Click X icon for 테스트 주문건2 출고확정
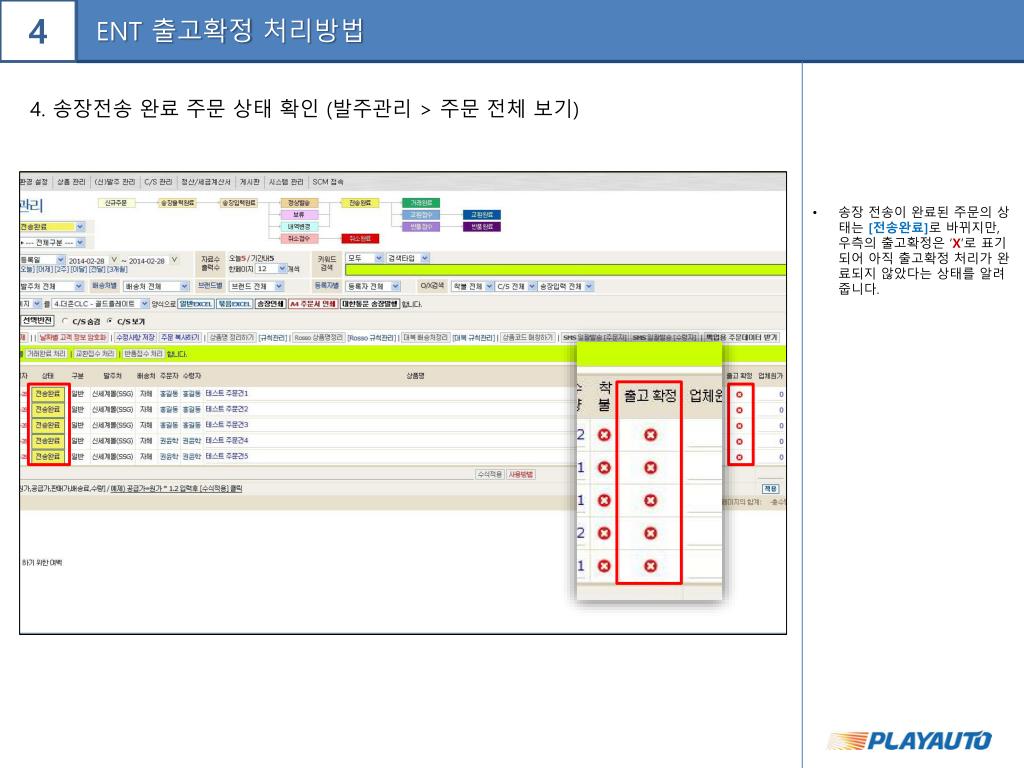 tap(739, 410)
